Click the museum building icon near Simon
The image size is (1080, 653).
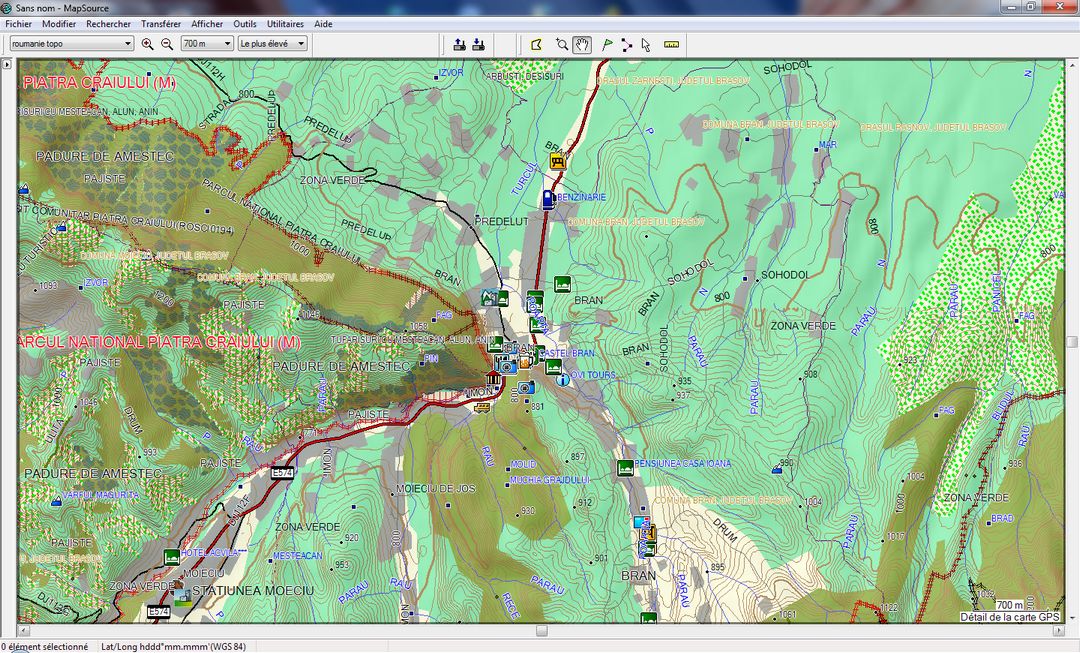point(493,378)
